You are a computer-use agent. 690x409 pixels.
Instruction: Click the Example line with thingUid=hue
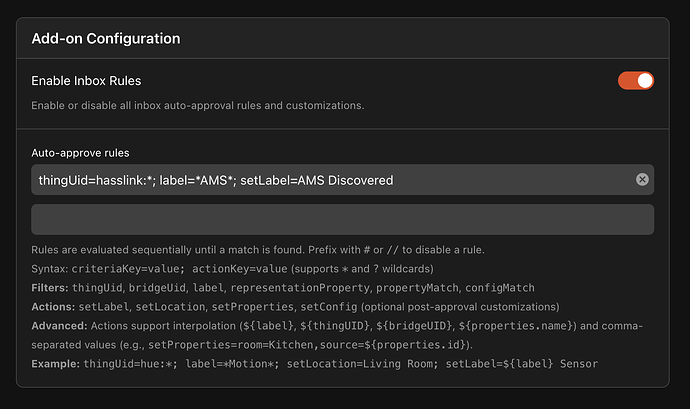315,364
